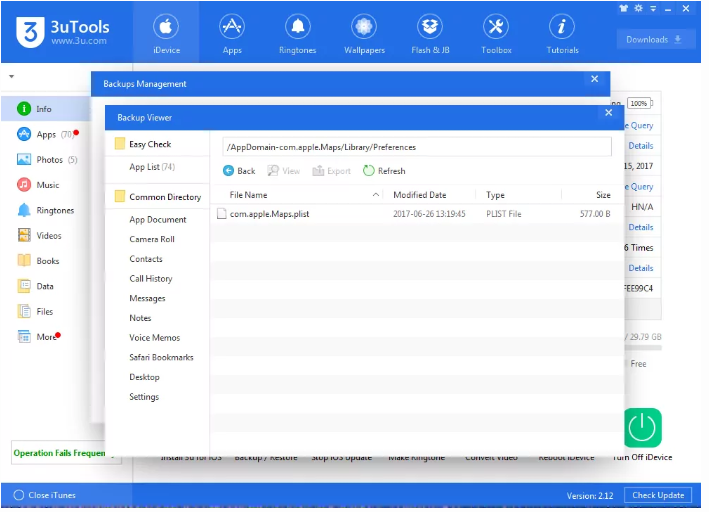Image resolution: width=709 pixels, height=512 pixels.
Task: Open the iDevice tab
Action: tap(166, 34)
